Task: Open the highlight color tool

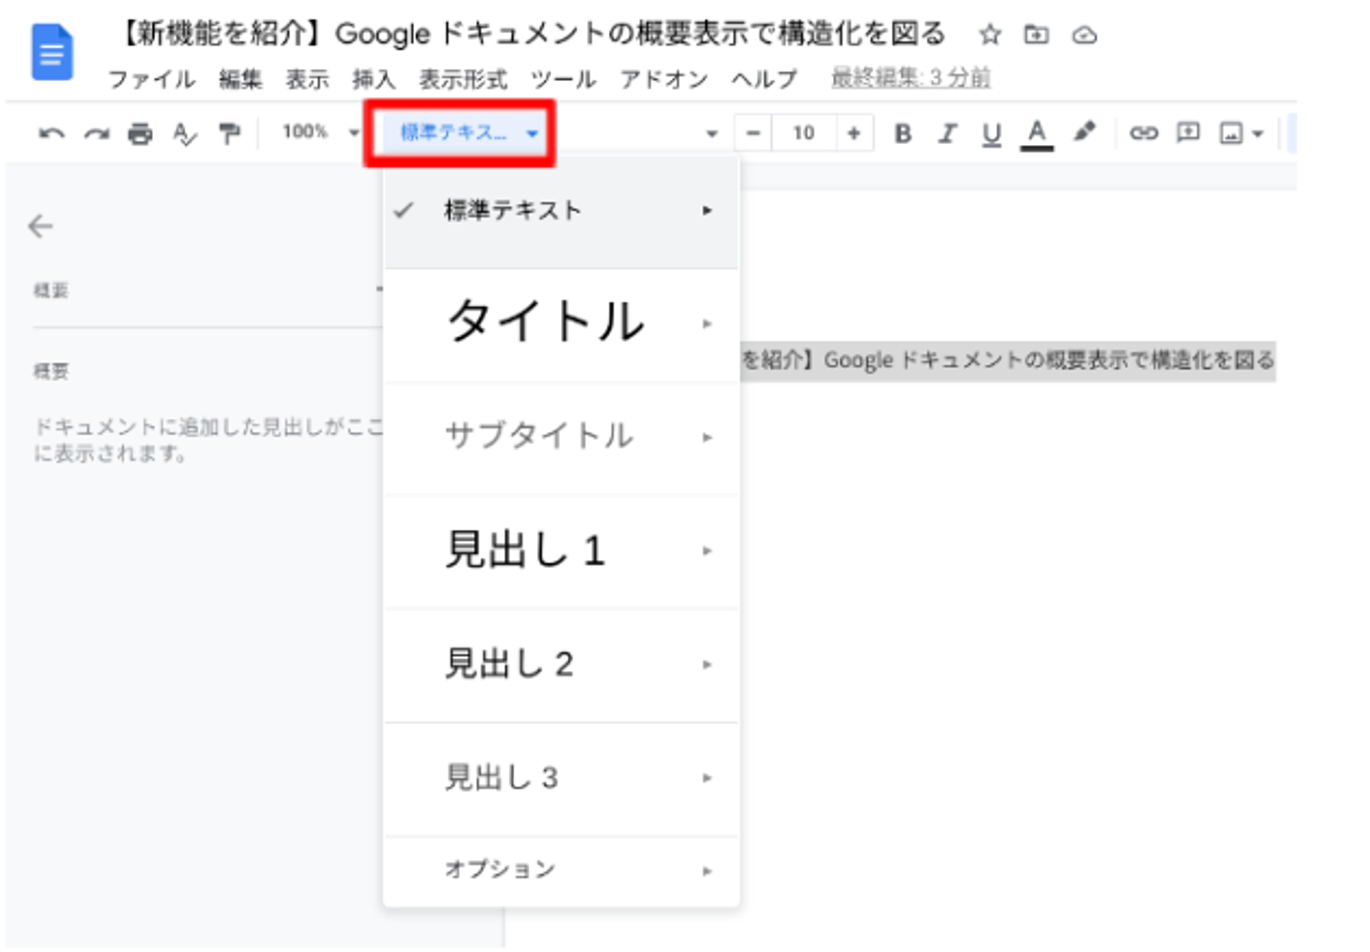Action: click(1084, 132)
